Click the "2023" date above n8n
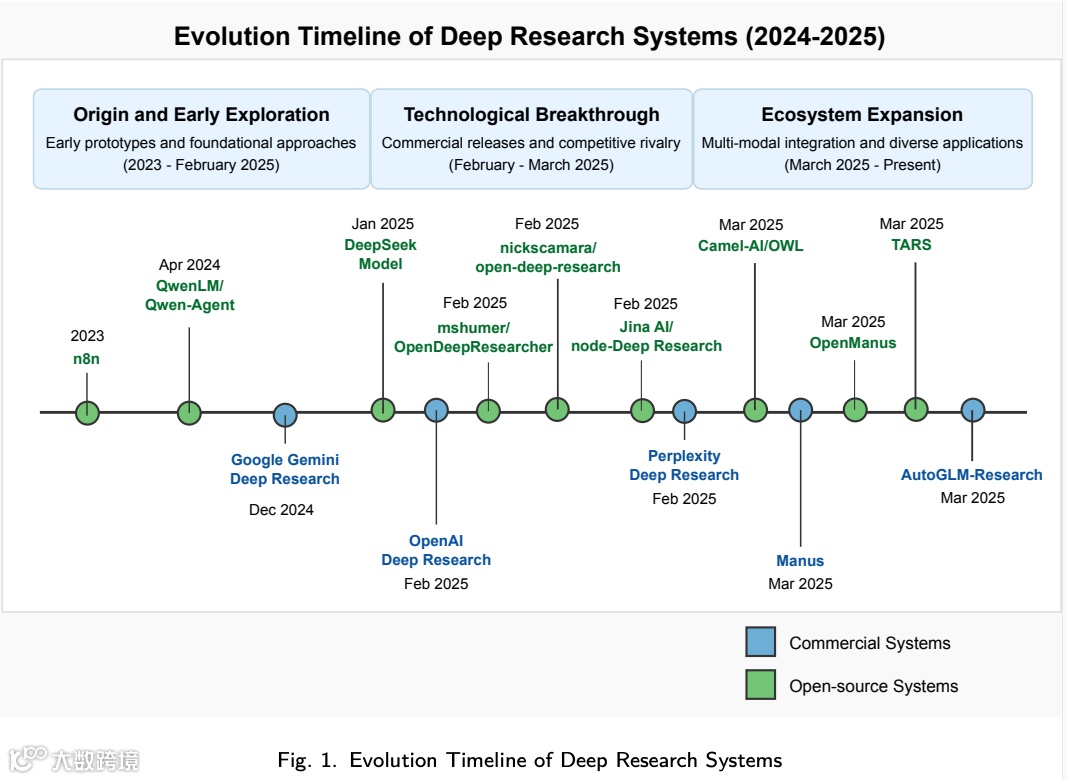 pyautogui.click(x=87, y=336)
